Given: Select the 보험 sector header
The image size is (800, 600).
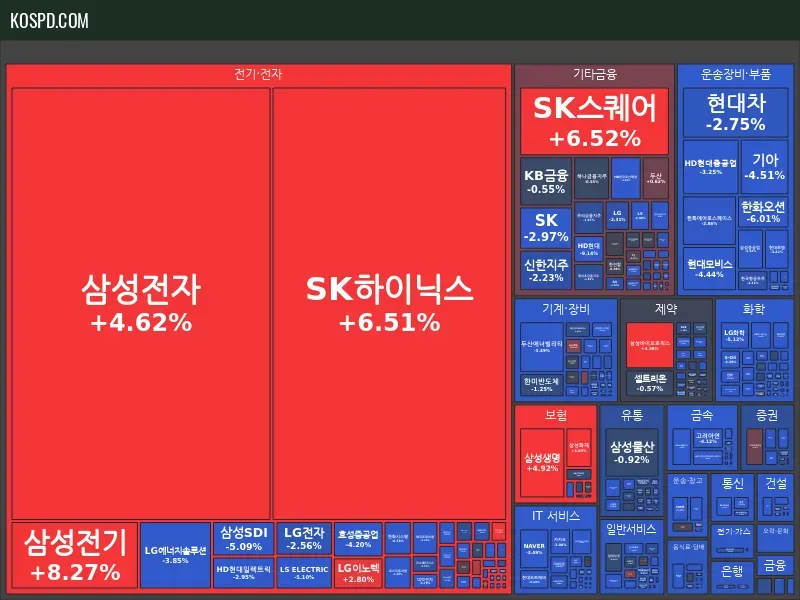Looking at the screenshot, I should (556, 415).
